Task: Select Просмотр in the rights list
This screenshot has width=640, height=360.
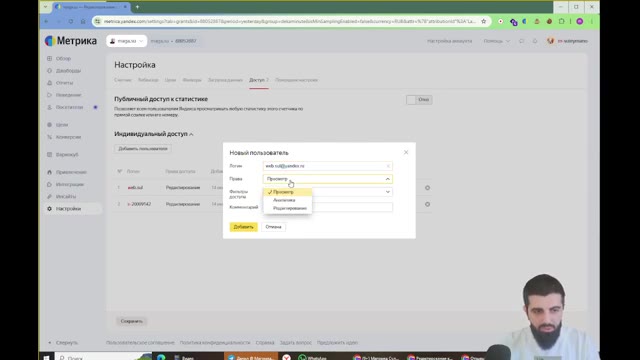Action: [x=288, y=192]
